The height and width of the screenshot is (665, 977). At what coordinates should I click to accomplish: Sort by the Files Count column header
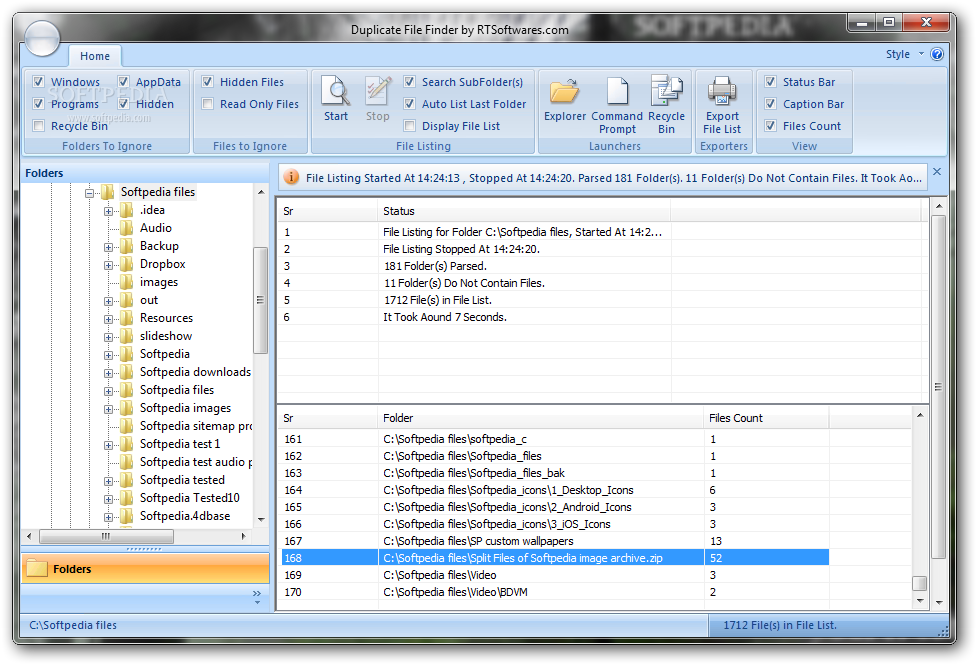[x=766, y=418]
